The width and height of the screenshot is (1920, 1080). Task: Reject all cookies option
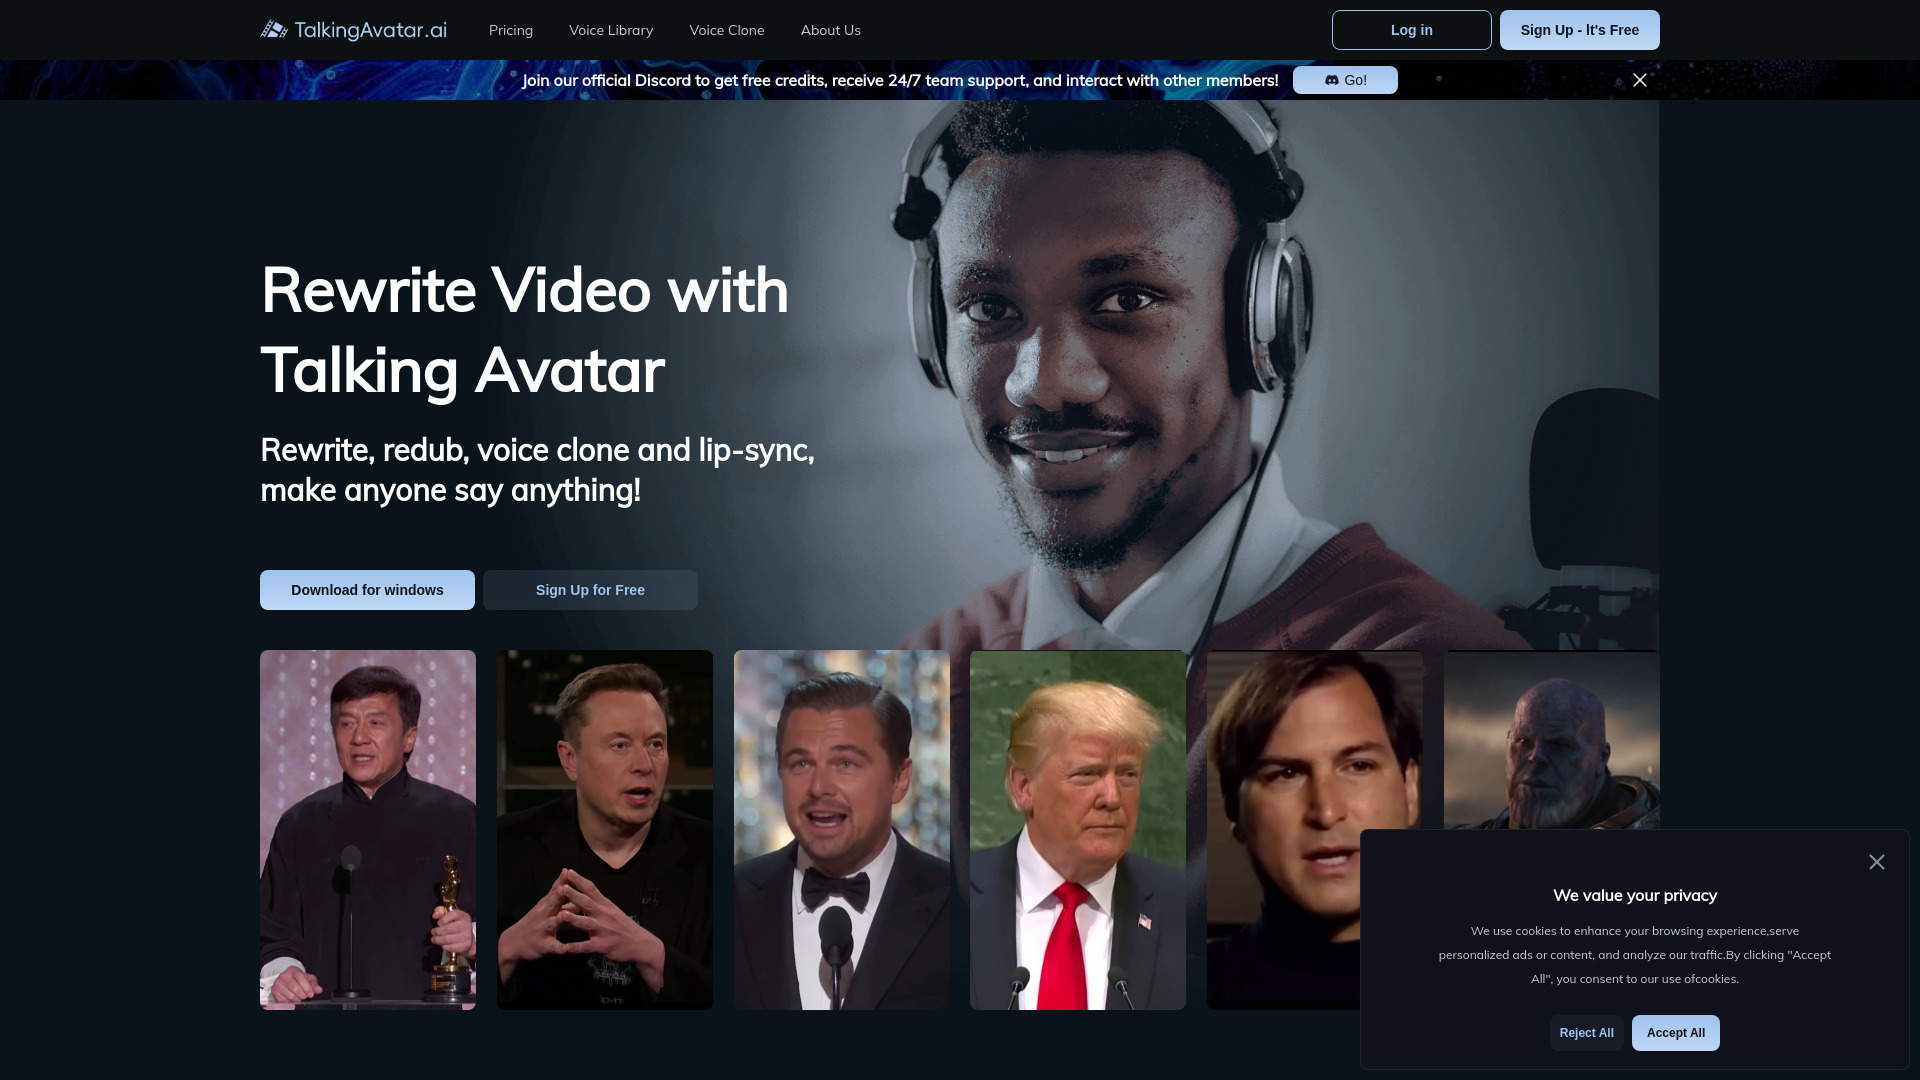[1586, 1033]
